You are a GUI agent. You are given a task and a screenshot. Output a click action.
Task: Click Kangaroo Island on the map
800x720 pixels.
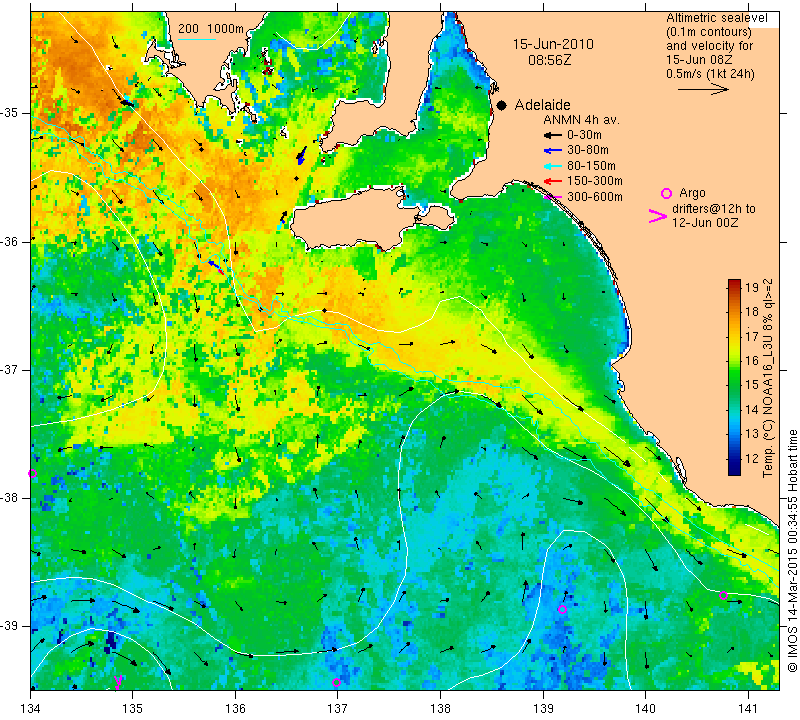pos(357,218)
